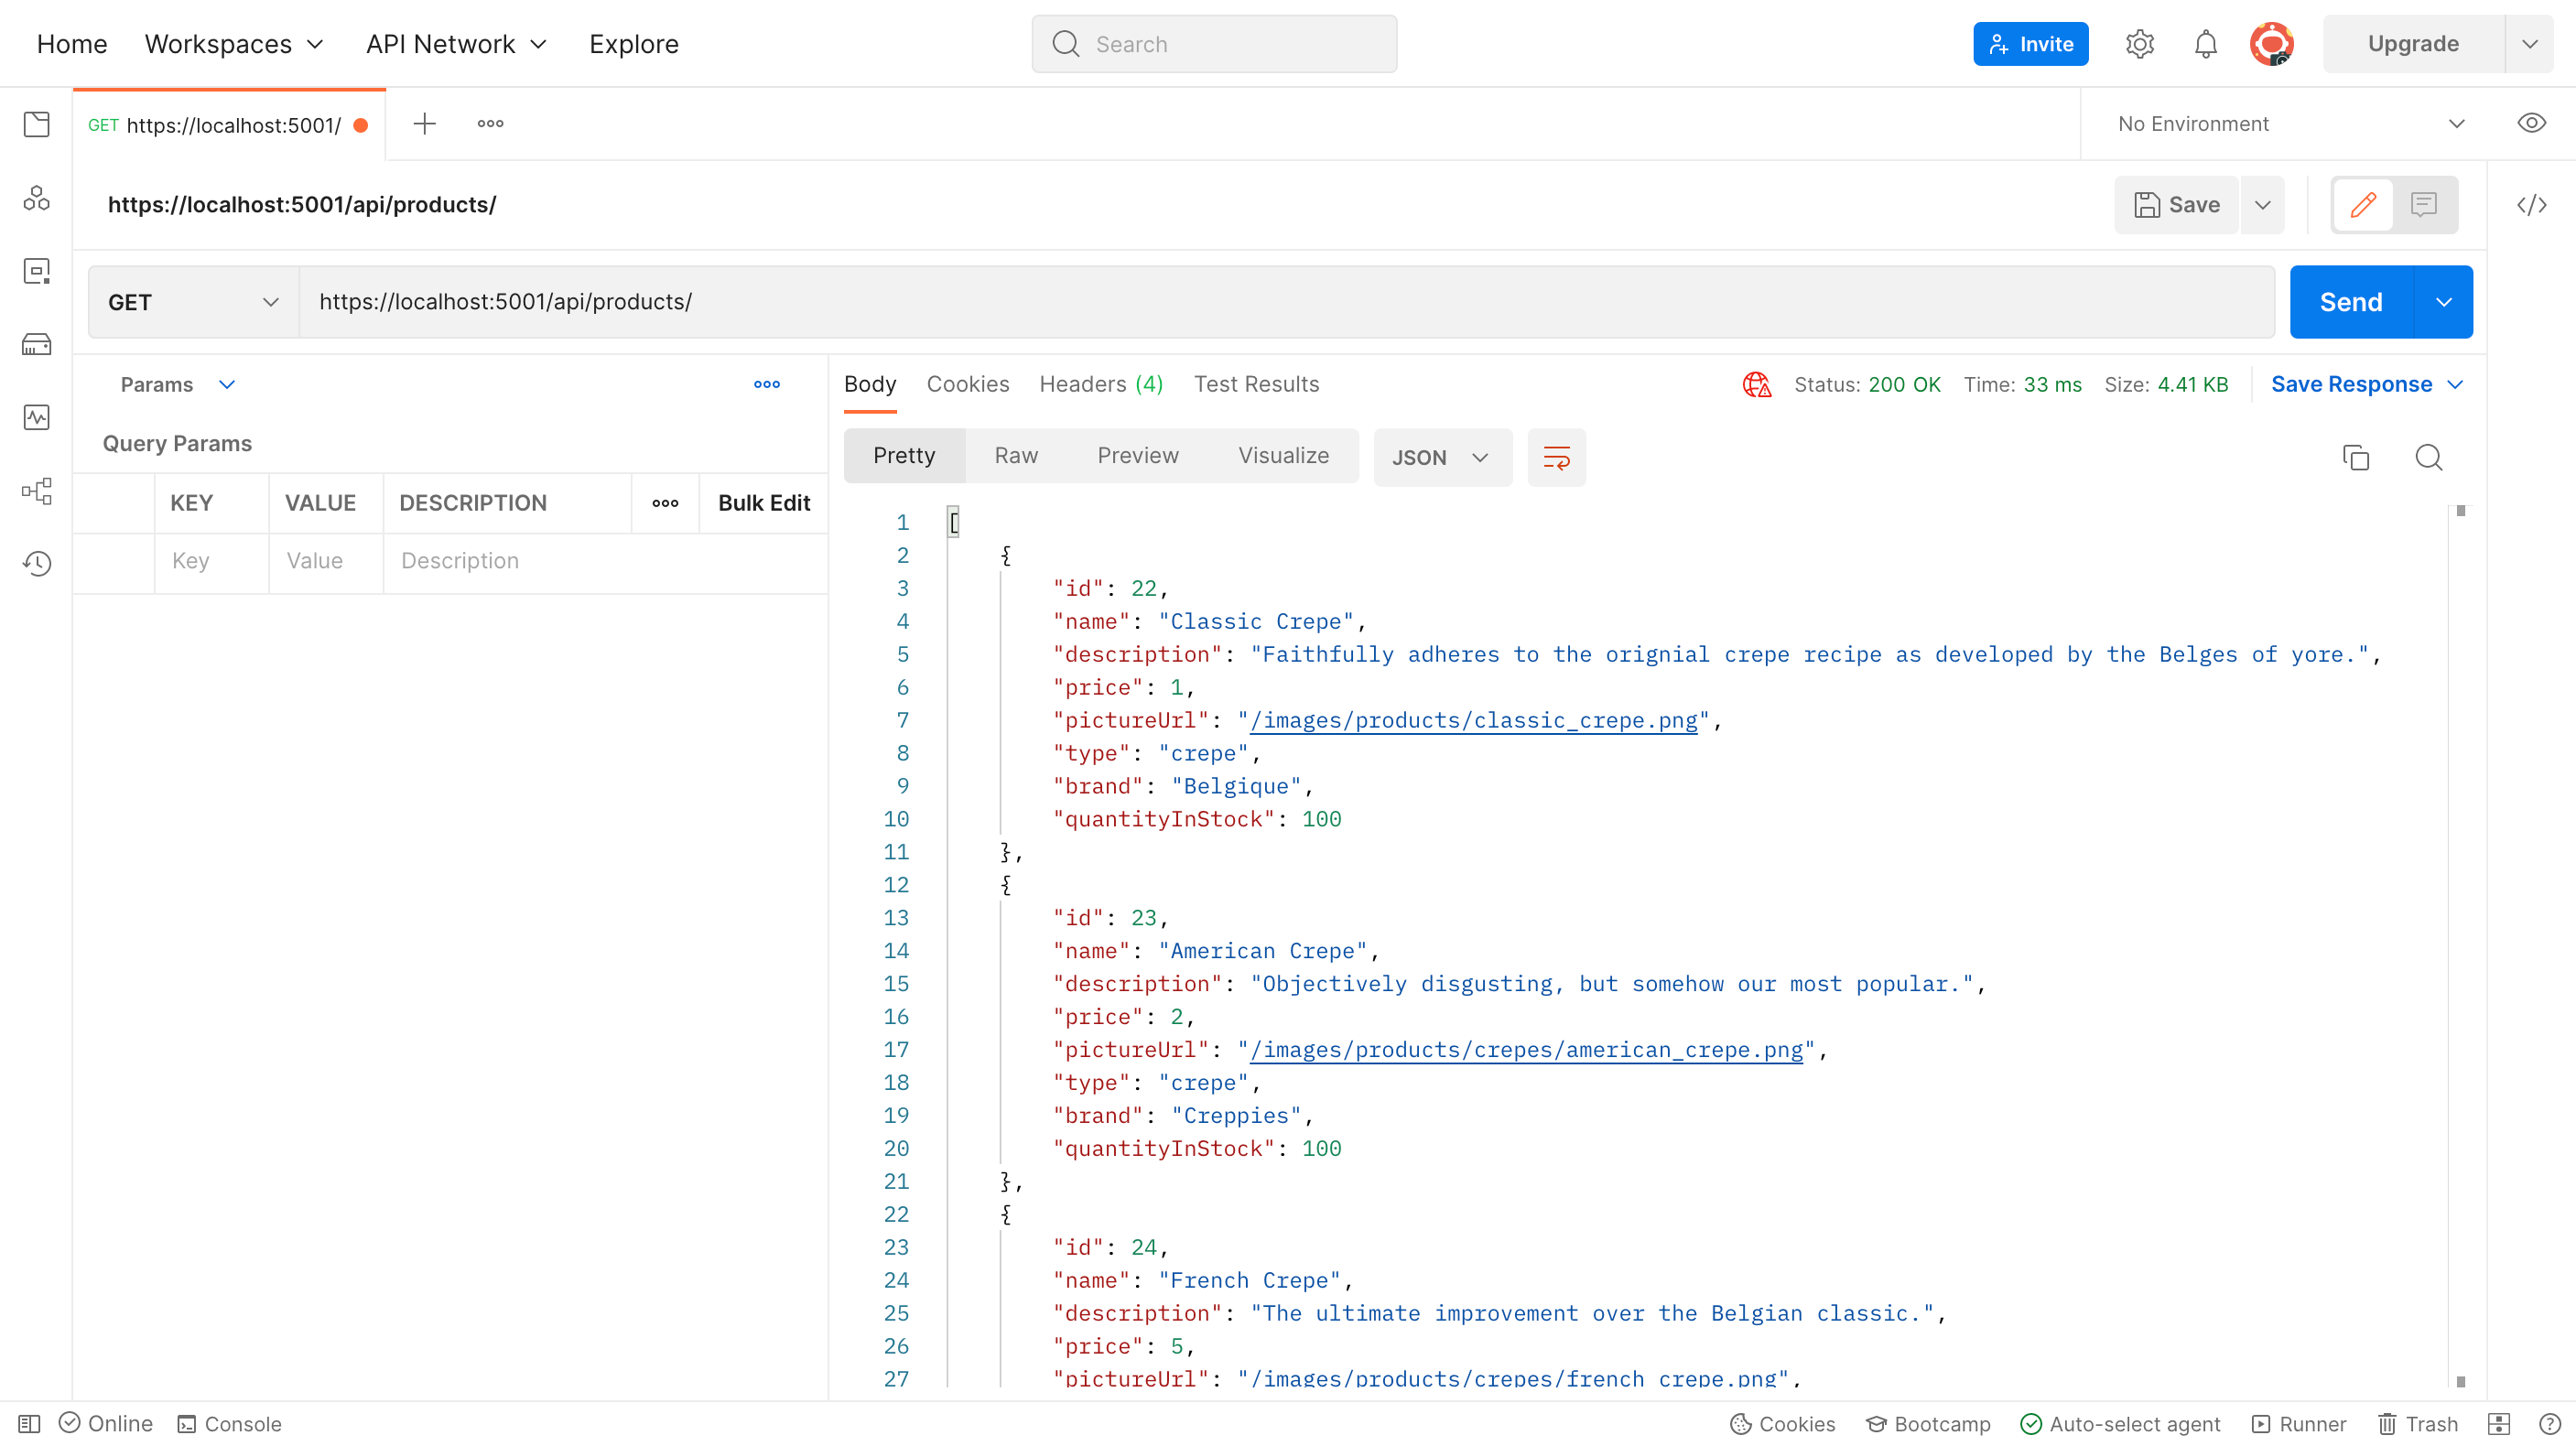Click the code snippet icon

coord(2531,205)
